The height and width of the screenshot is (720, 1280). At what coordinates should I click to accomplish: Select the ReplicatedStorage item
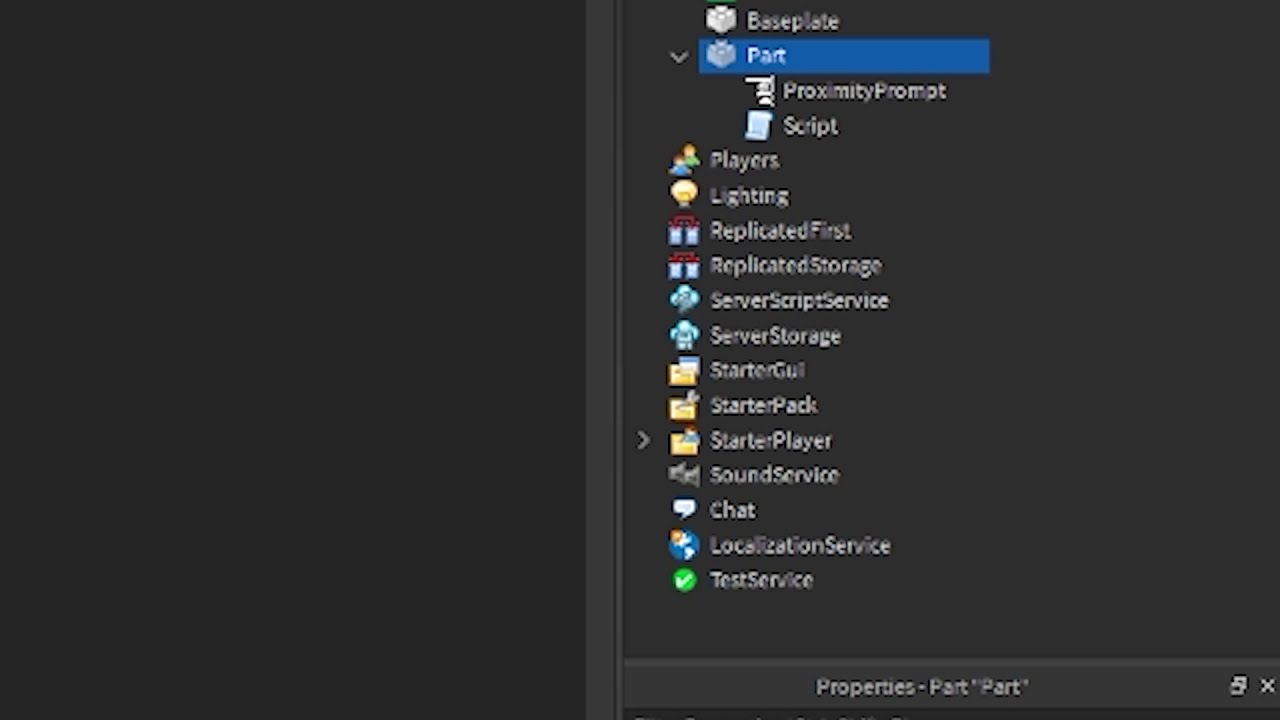pyautogui.click(x=795, y=266)
